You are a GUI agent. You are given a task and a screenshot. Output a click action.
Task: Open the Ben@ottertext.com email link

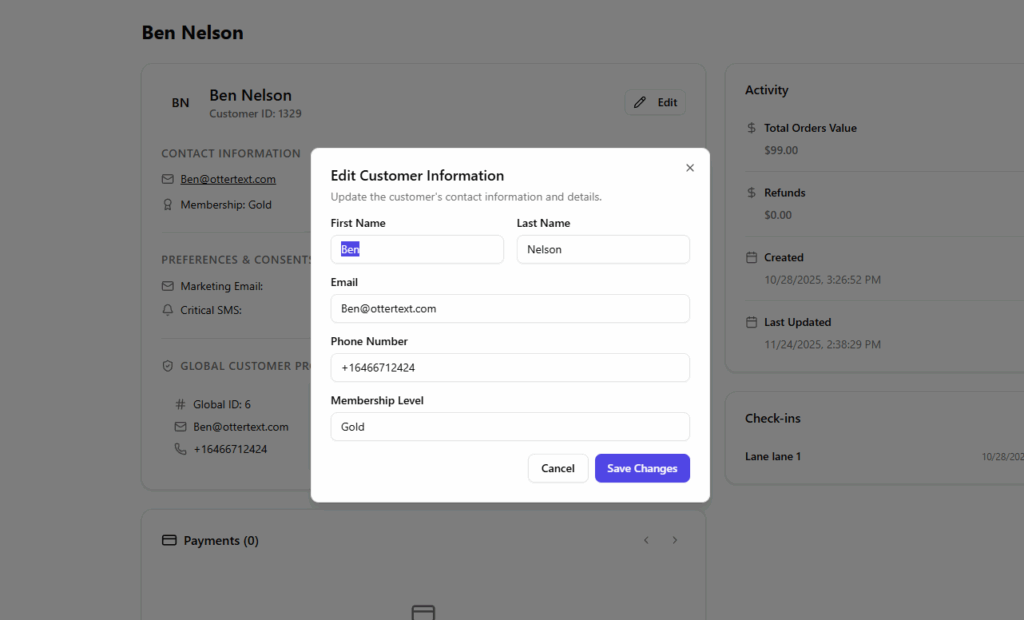coord(228,179)
